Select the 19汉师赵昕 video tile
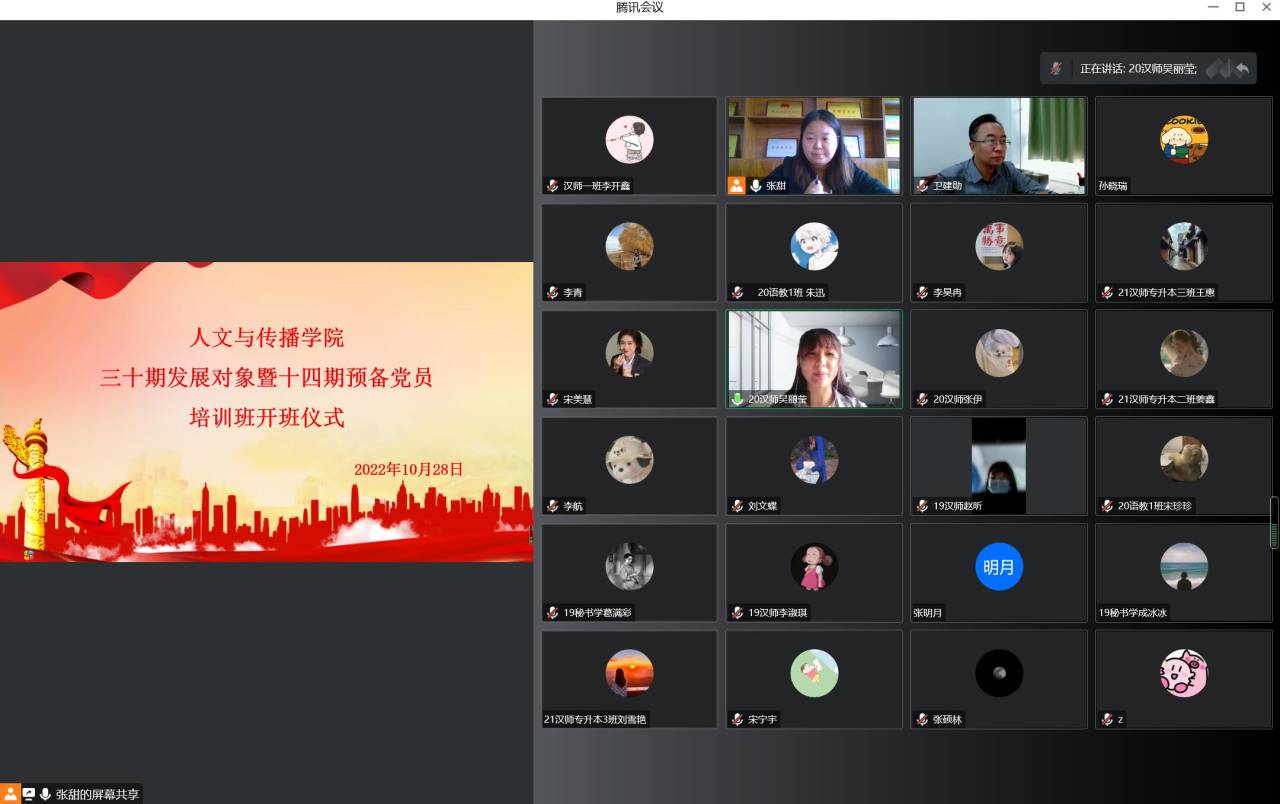 click(x=998, y=465)
